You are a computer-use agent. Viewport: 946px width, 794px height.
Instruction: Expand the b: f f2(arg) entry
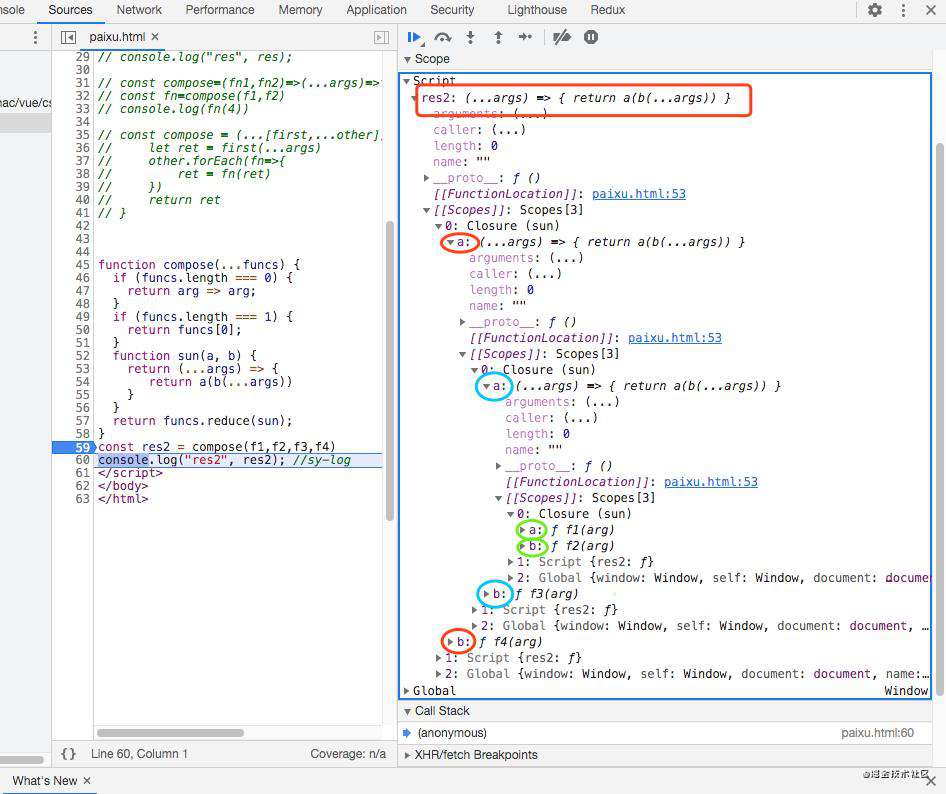[x=523, y=546]
